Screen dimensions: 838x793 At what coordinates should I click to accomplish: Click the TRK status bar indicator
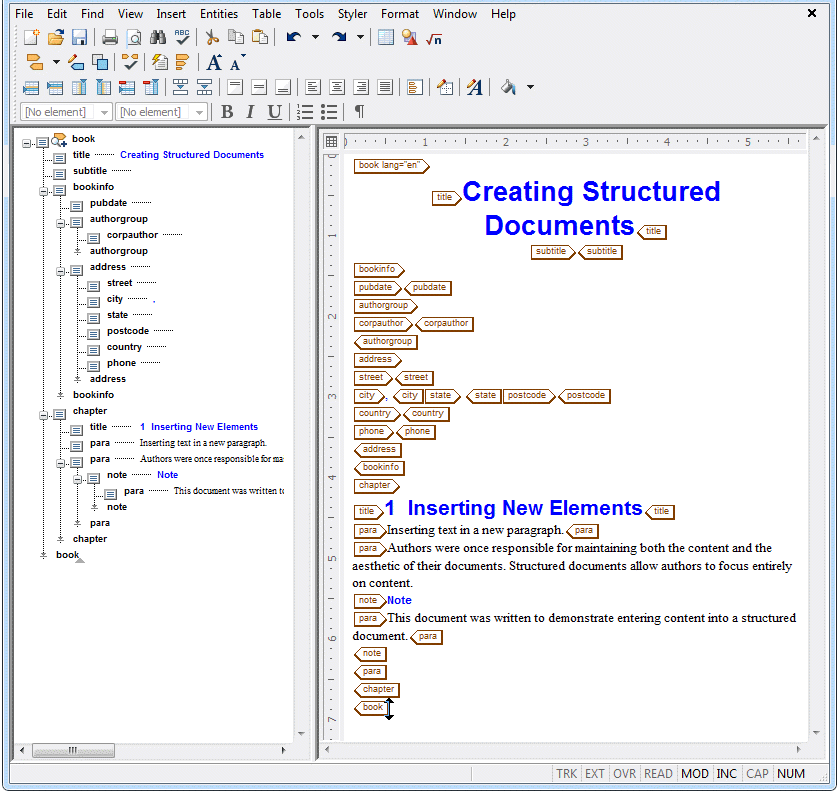[566, 773]
